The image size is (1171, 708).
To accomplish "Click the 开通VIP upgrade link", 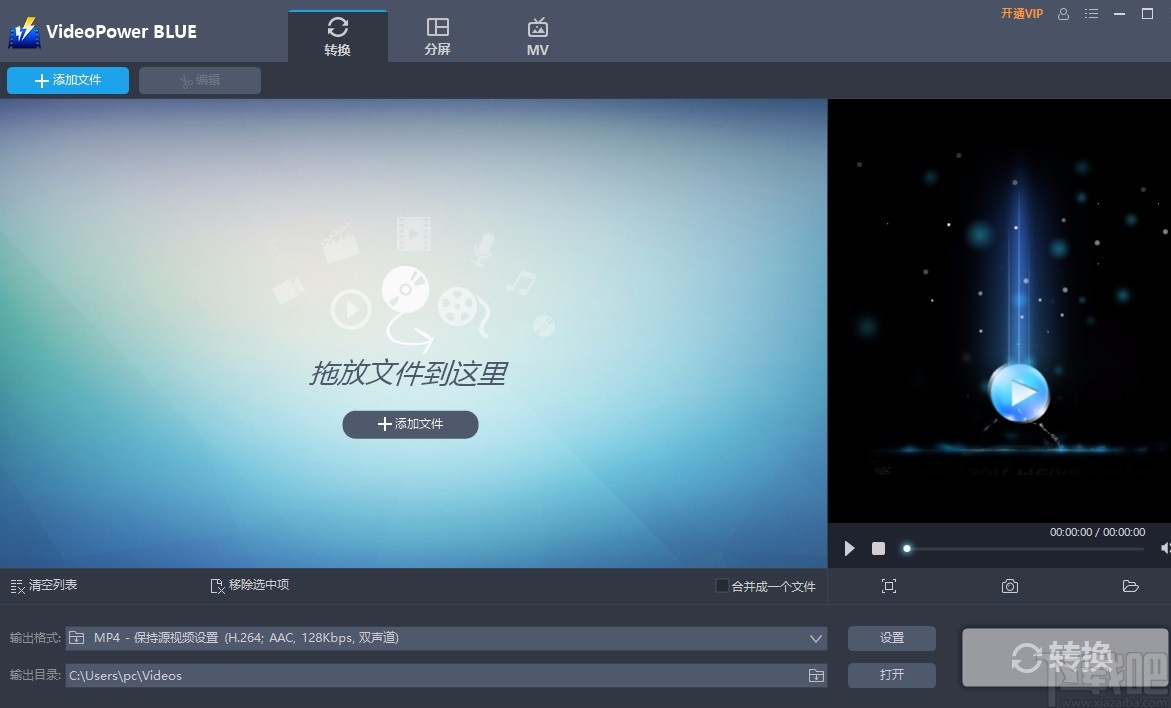I will pos(1021,14).
